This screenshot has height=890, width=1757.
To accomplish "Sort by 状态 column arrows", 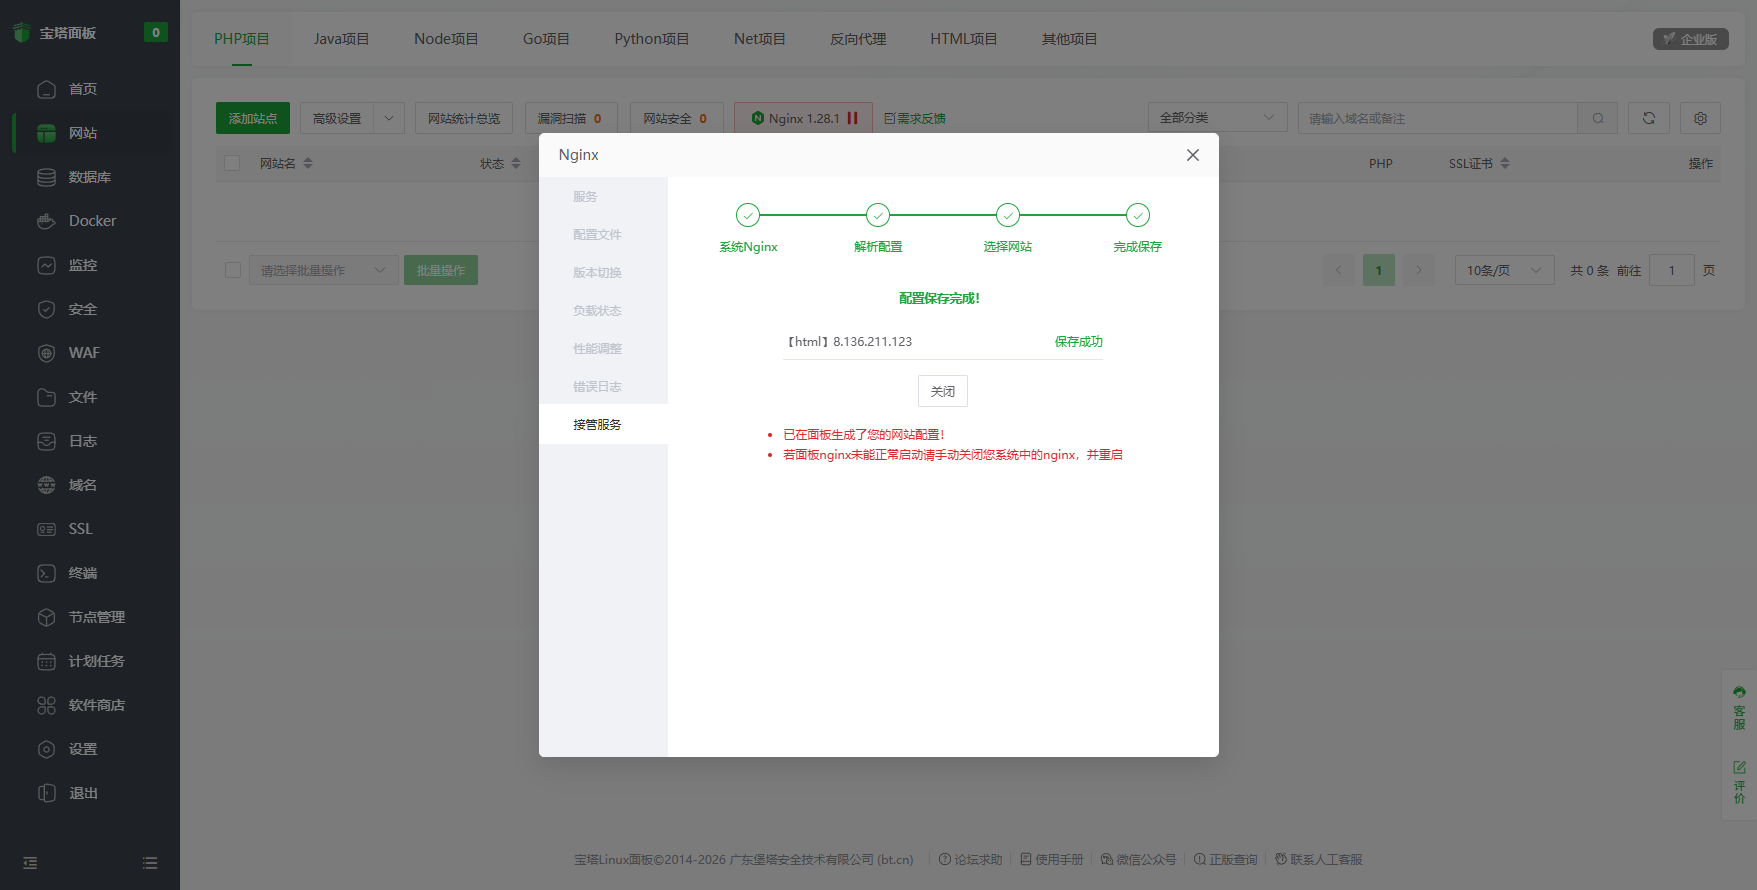I will point(516,163).
